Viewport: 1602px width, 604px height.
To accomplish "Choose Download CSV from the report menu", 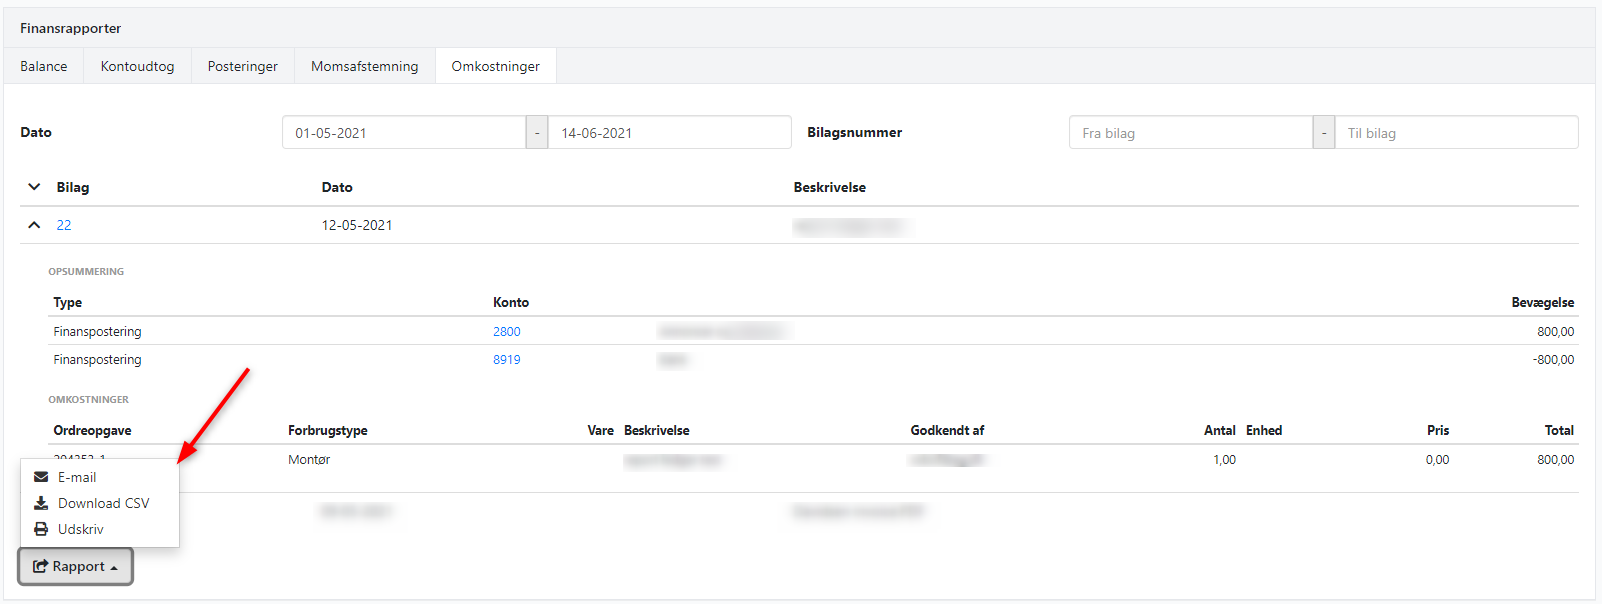I will 103,503.
